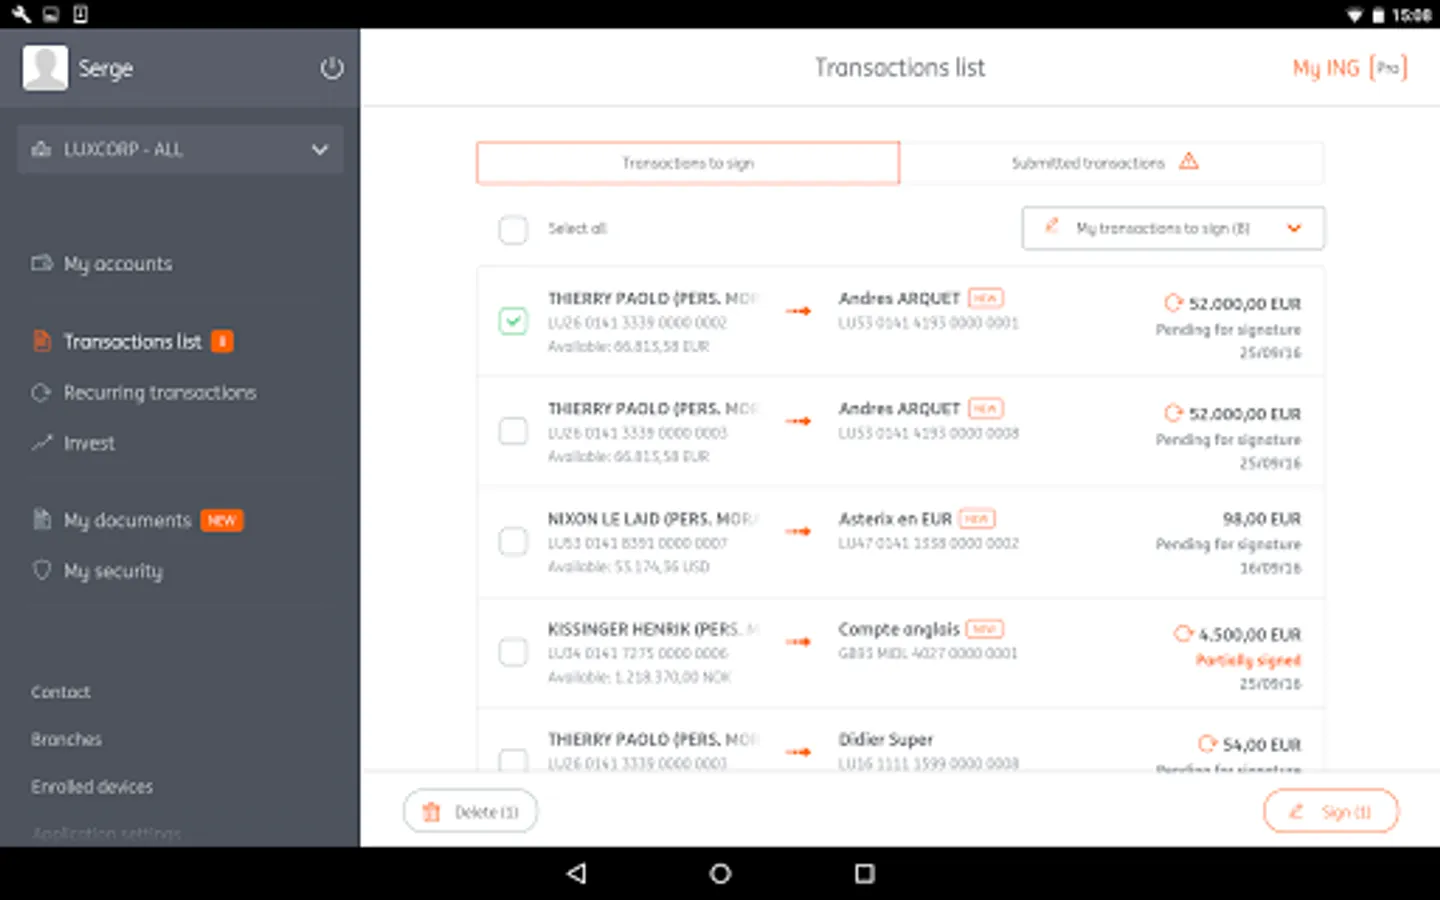Click the warning triangle on Submitted transactions
The height and width of the screenshot is (900, 1440).
tap(1188, 161)
